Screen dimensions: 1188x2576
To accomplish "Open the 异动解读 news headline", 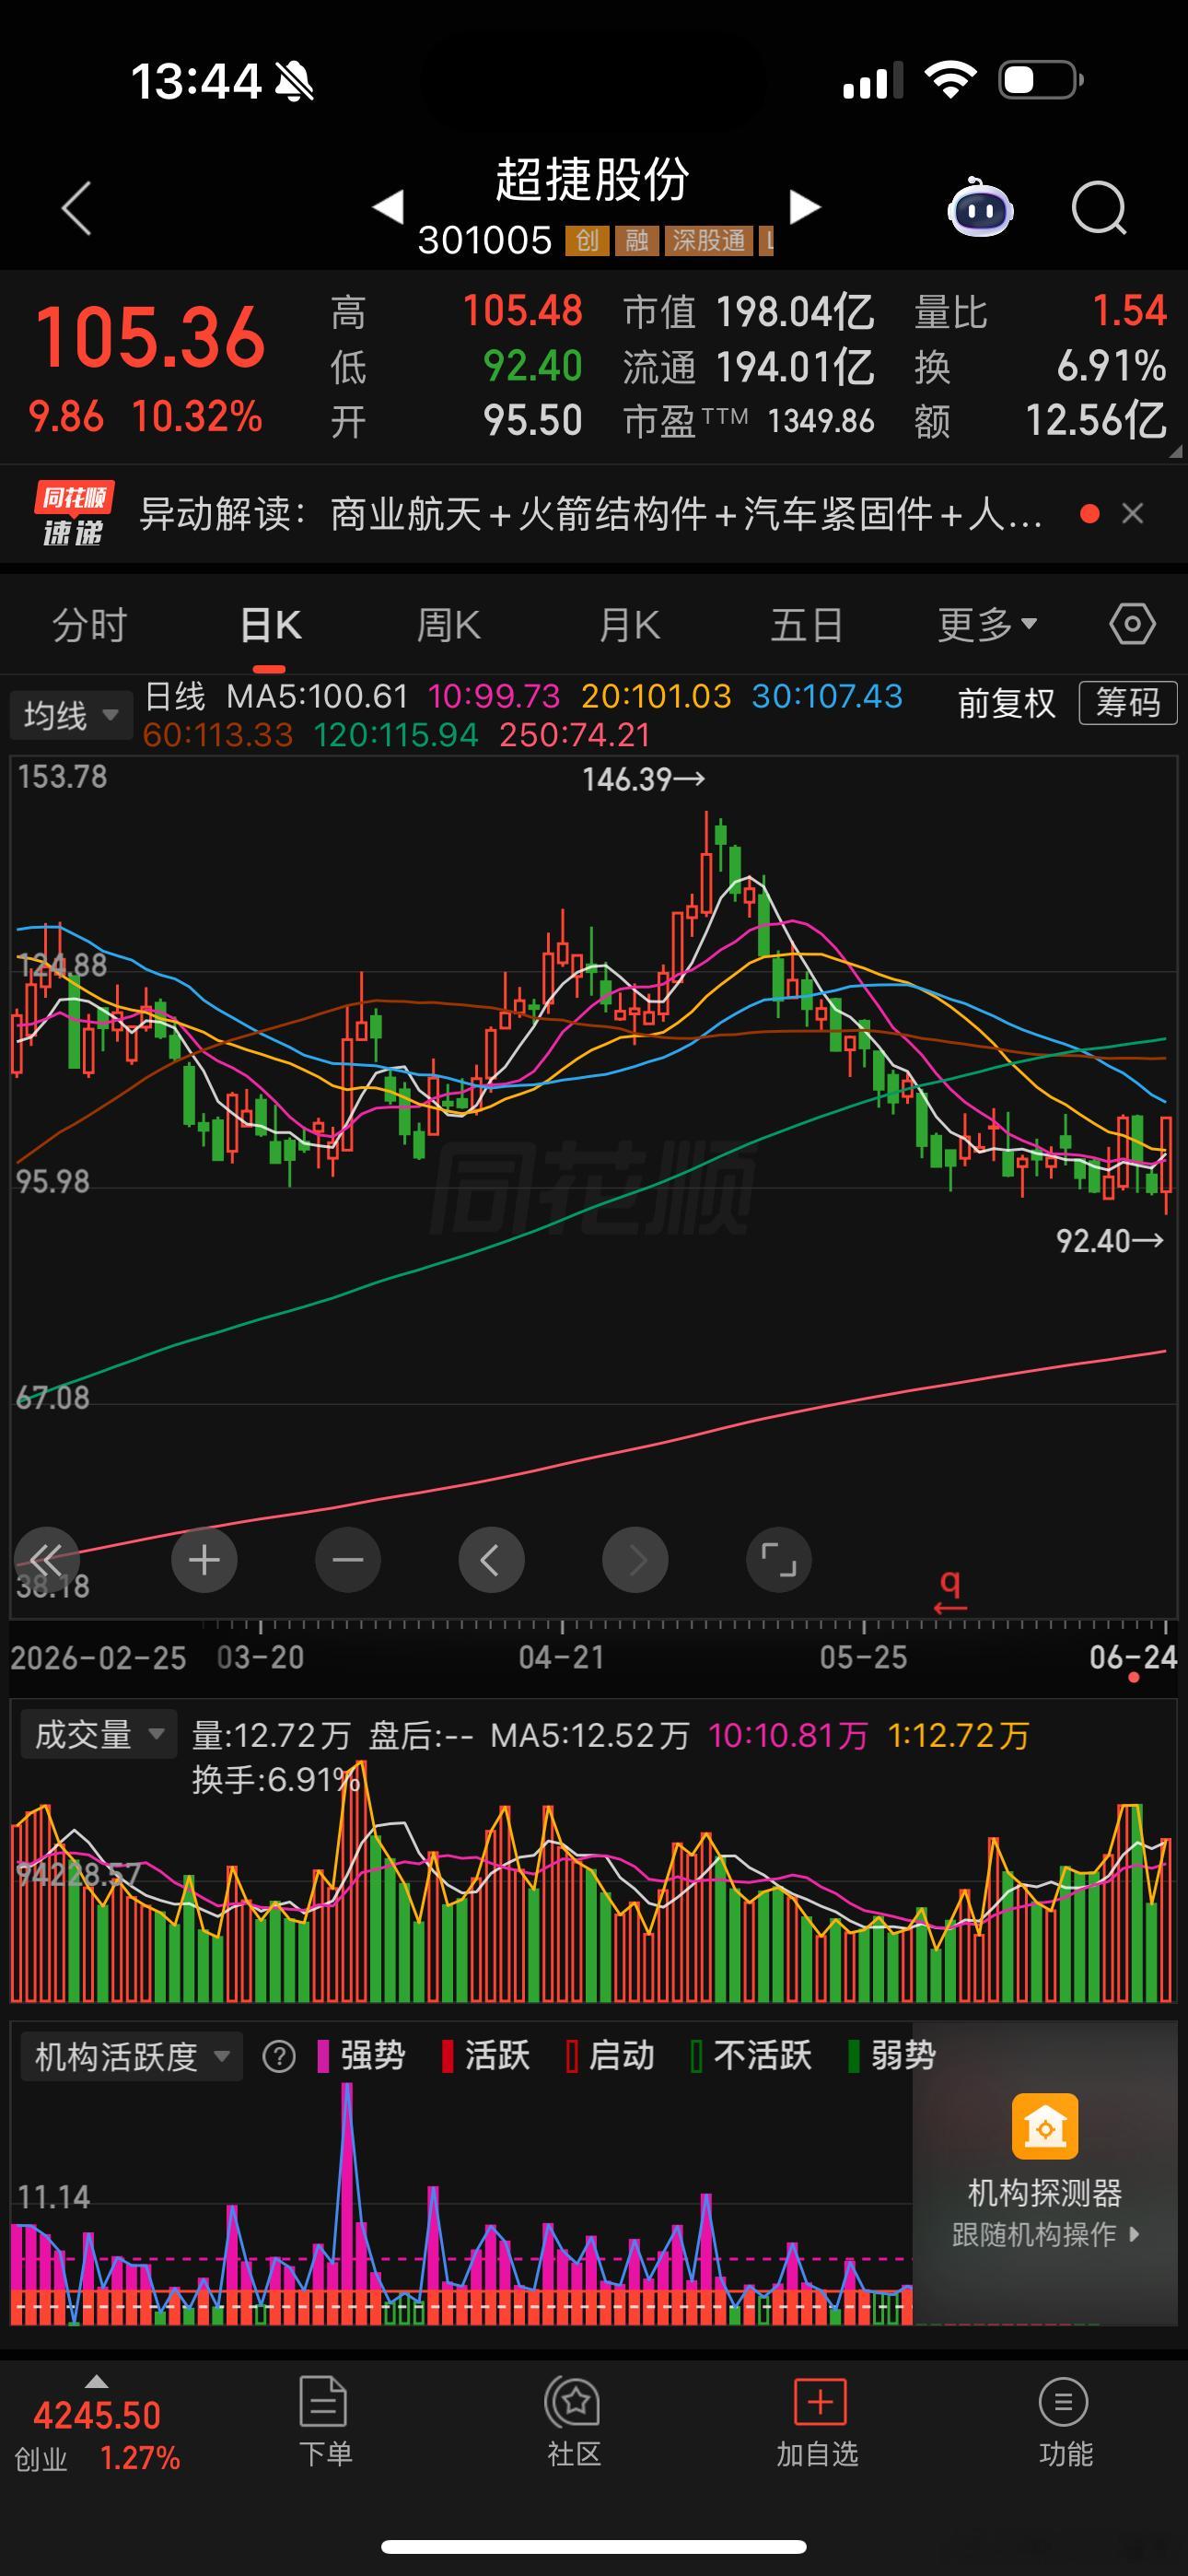I will point(591,514).
